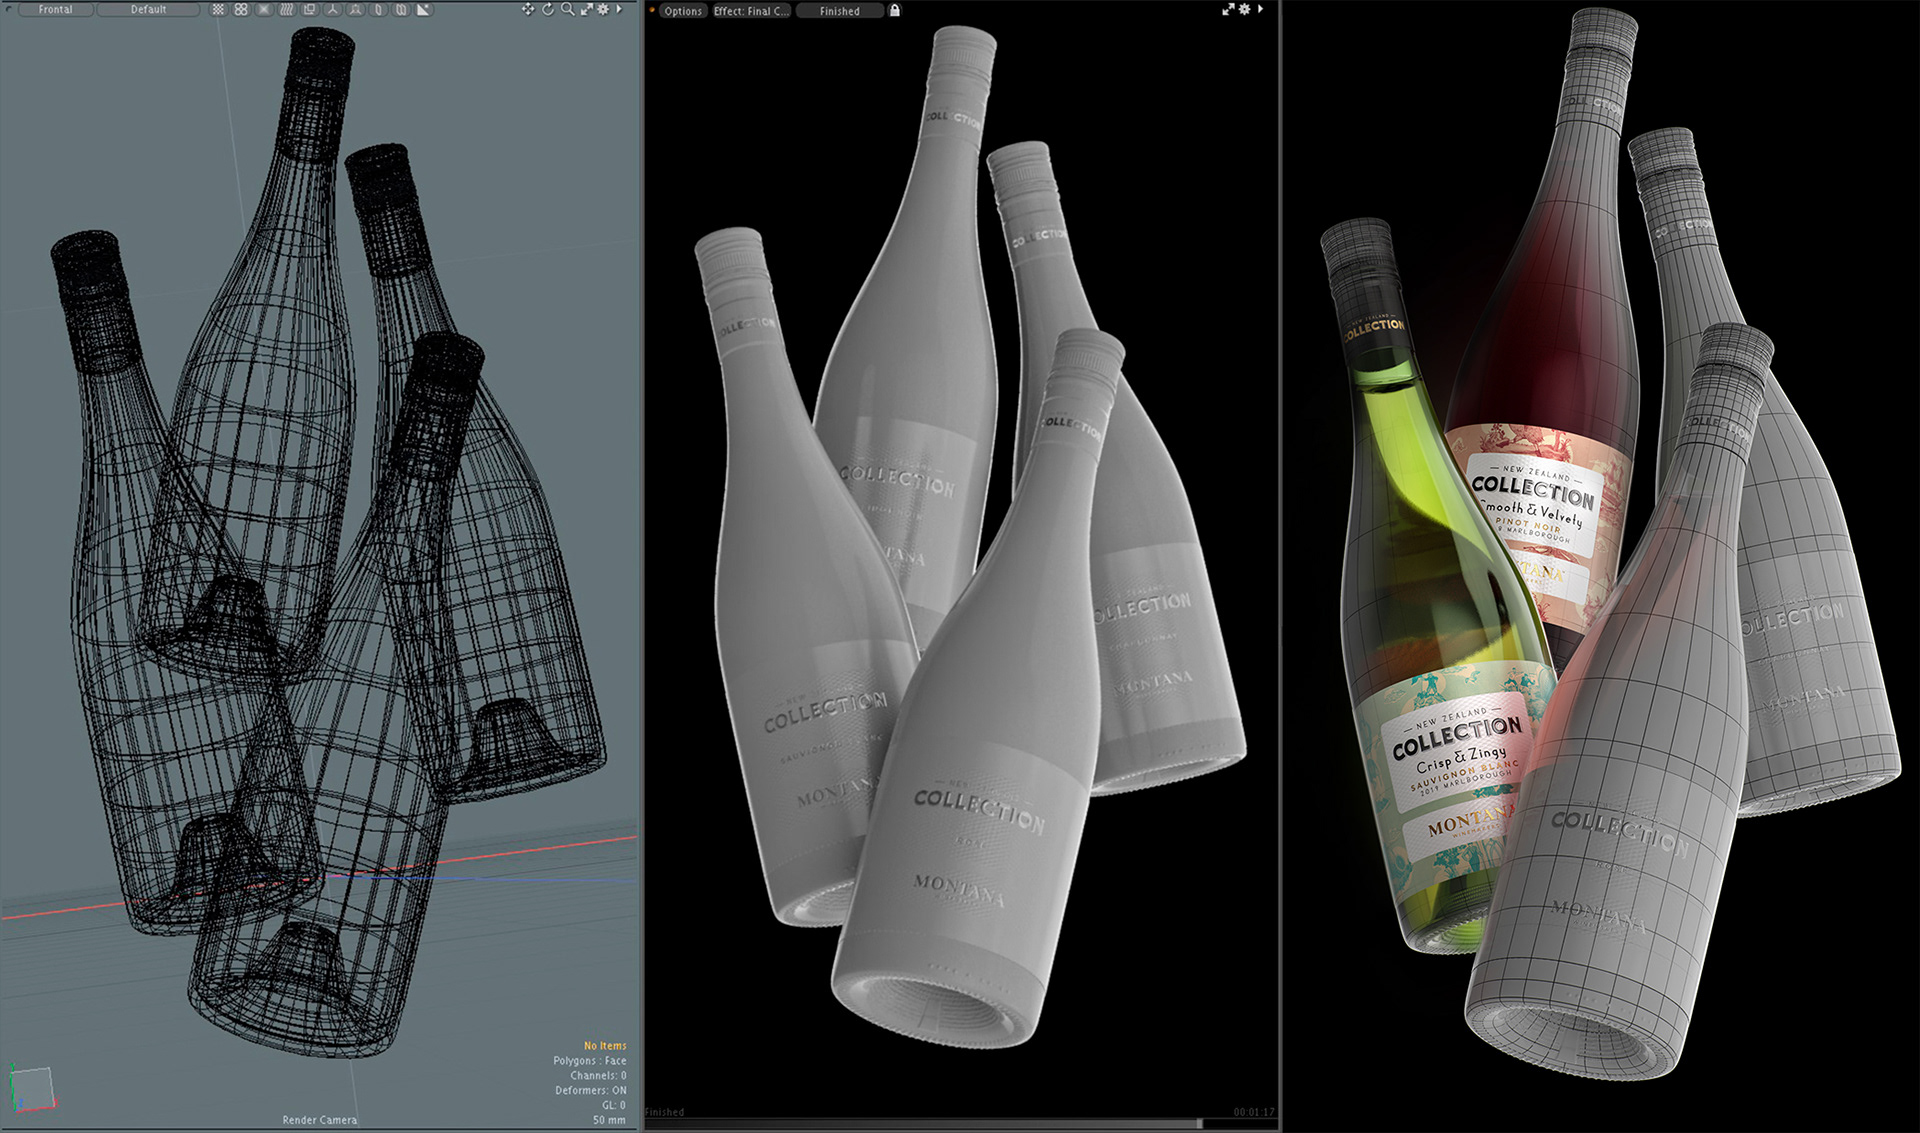The height and width of the screenshot is (1133, 1920).
Task: Click the pan view cross-arrows icon
Action: [528, 9]
